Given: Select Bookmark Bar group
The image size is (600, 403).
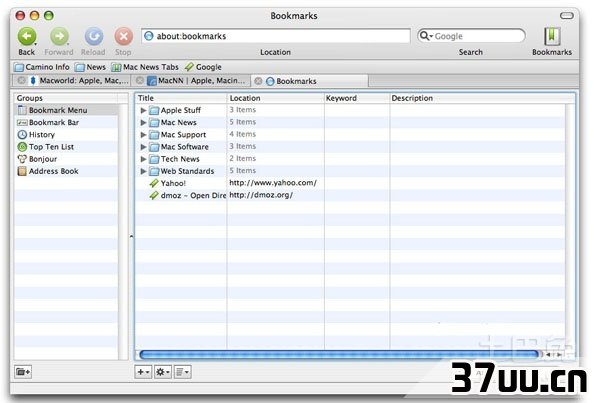Looking at the screenshot, I should 66,122.
